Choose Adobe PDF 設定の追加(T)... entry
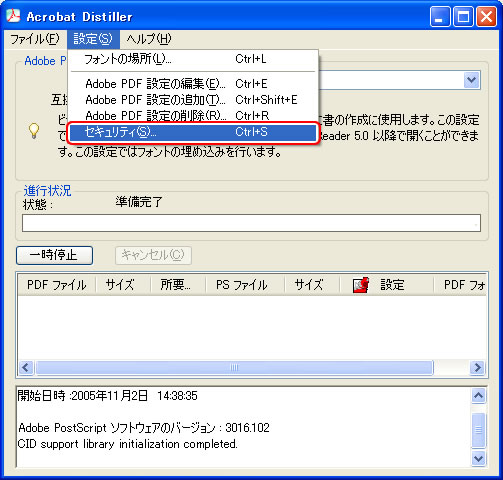The width and height of the screenshot is (503, 480). [193, 100]
